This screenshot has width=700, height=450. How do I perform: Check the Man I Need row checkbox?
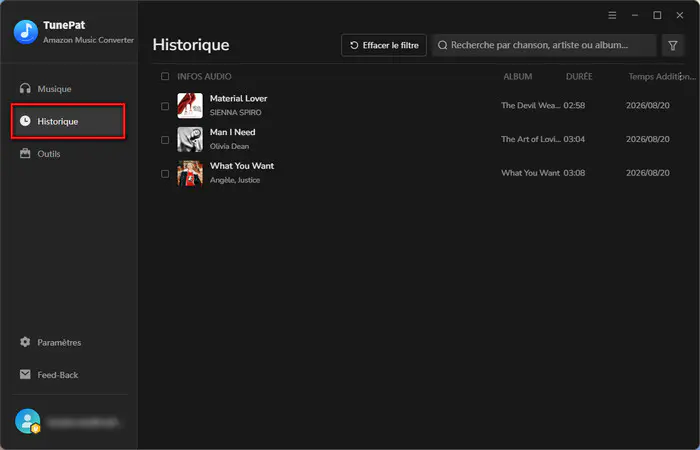pos(165,140)
